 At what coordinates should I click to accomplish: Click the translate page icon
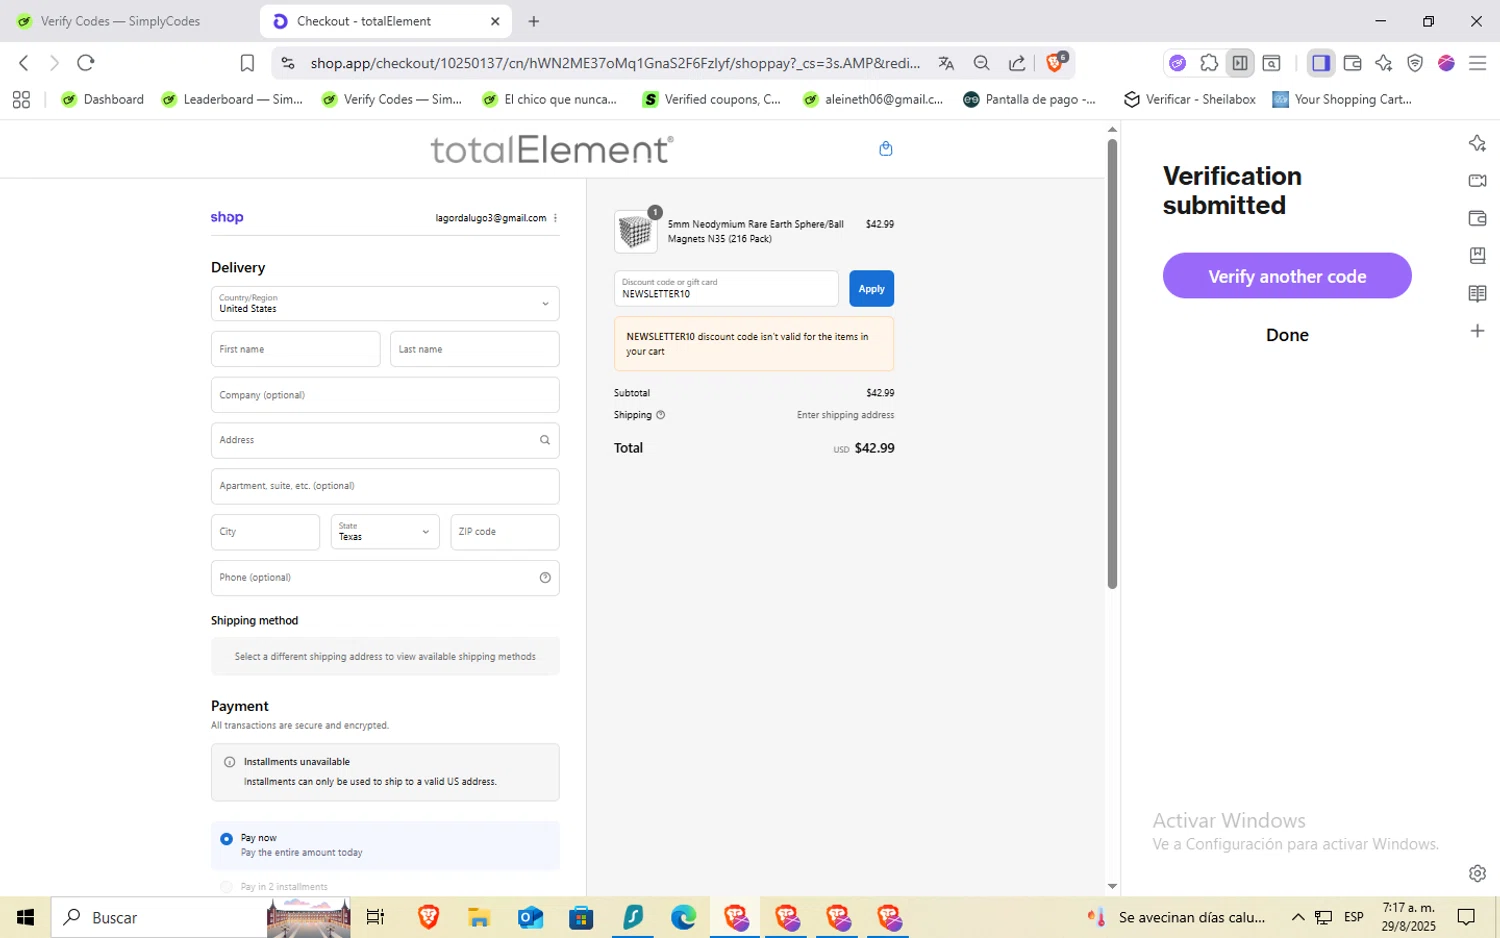tap(946, 63)
